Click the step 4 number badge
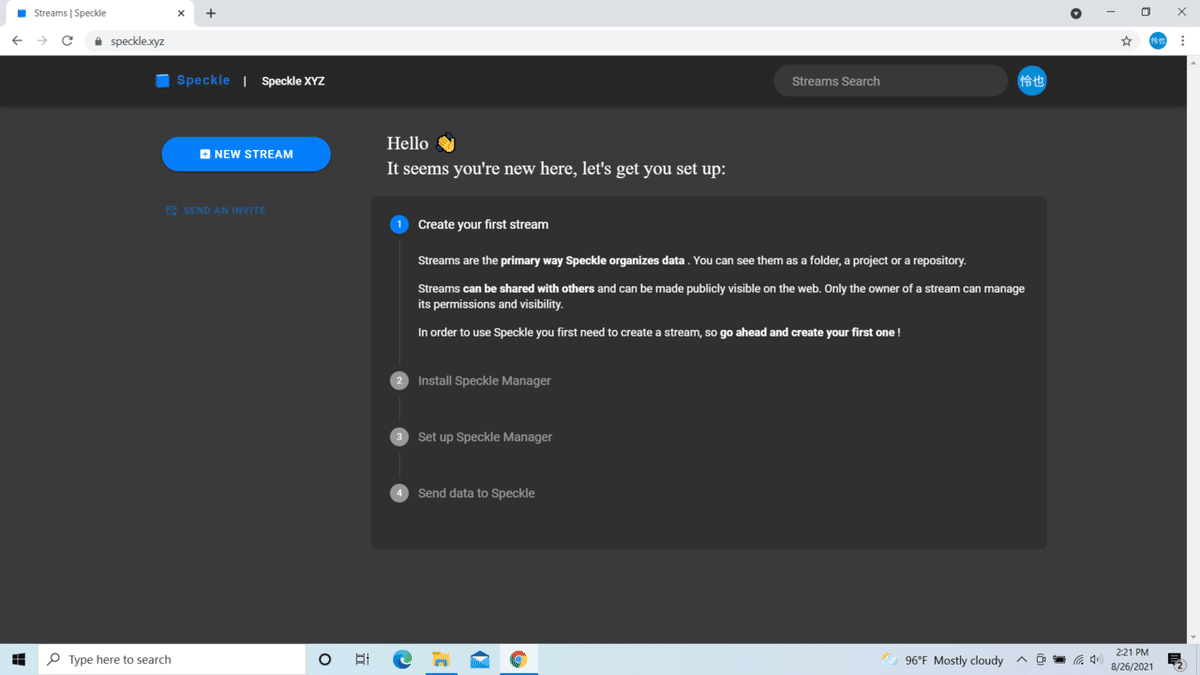This screenshot has height=675, width=1200. pos(399,493)
